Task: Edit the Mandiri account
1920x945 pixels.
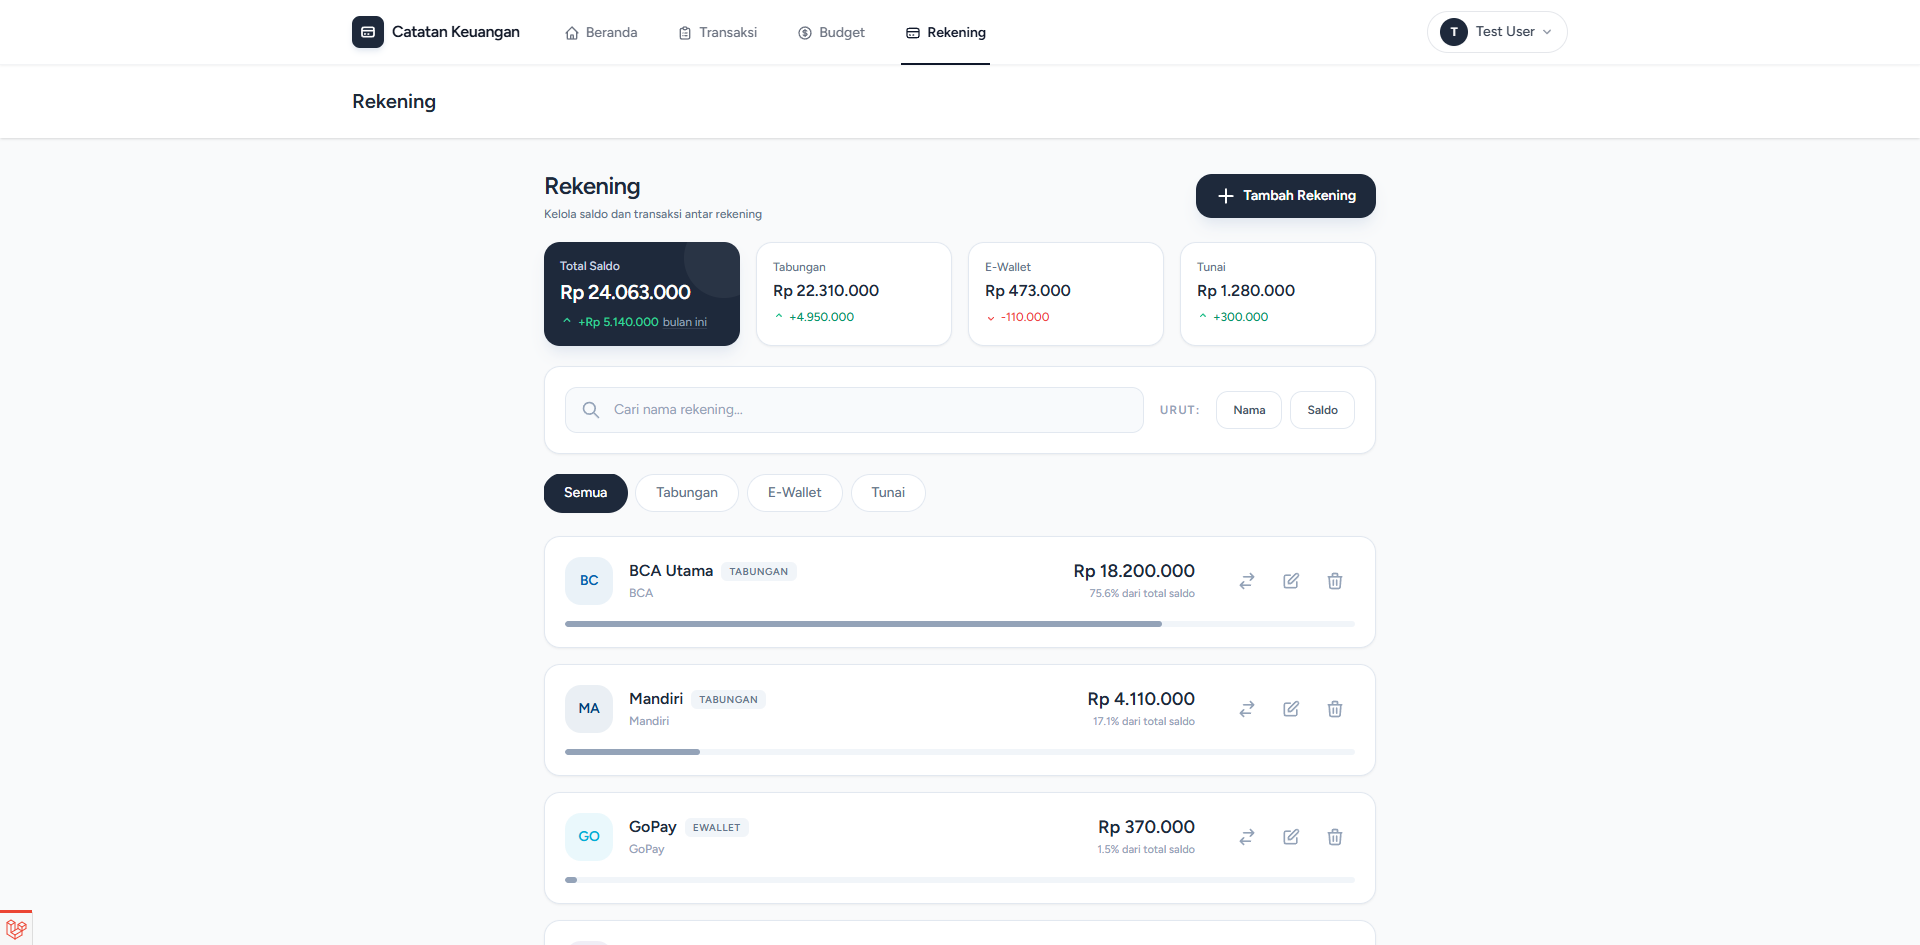Action: click(x=1291, y=709)
